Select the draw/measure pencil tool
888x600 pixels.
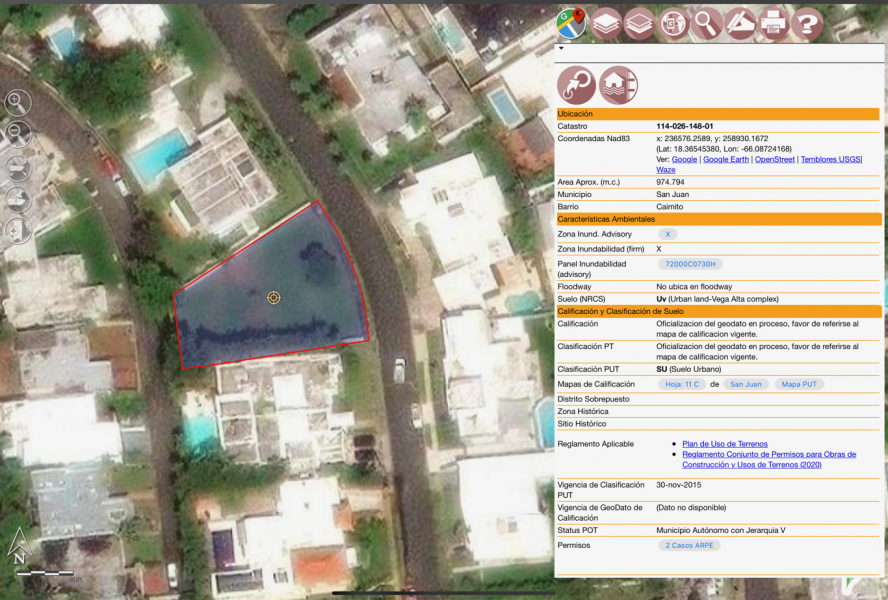[740, 22]
